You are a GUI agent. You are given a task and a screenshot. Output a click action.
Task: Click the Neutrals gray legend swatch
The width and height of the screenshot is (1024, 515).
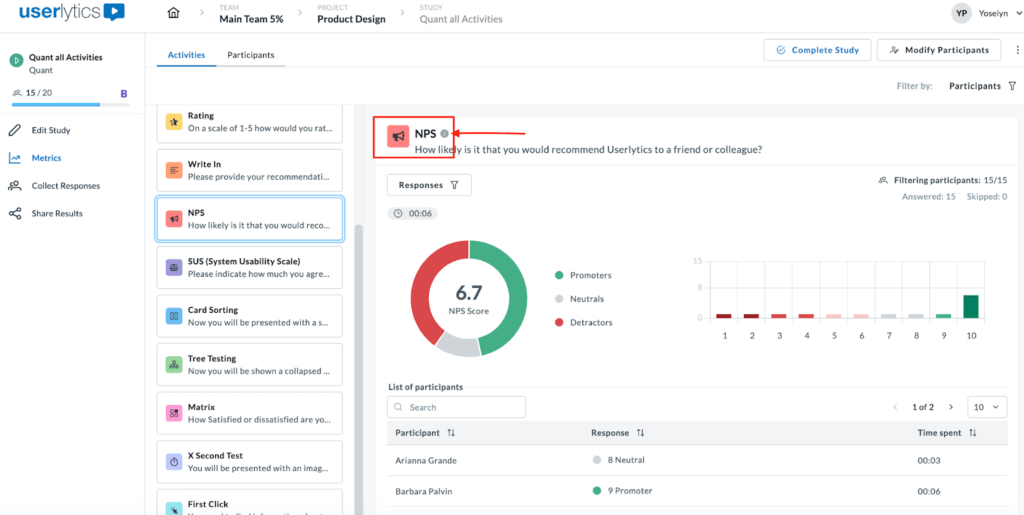(x=558, y=299)
